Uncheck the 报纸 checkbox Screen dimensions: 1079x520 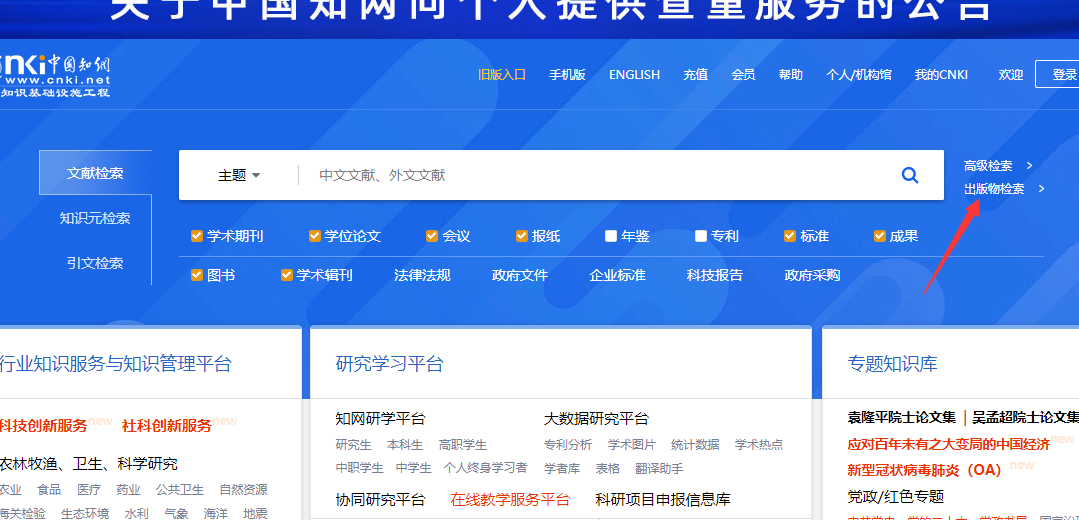pos(522,237)
